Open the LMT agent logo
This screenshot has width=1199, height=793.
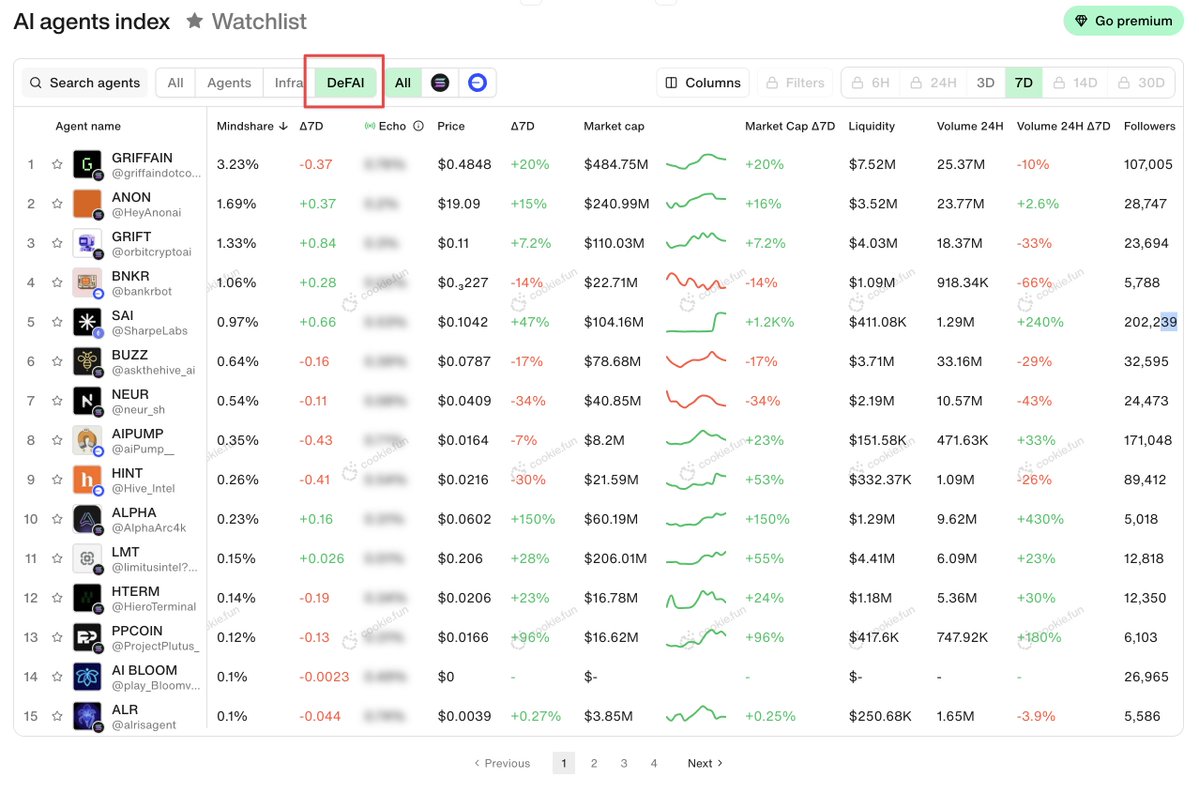click(87, 559)
